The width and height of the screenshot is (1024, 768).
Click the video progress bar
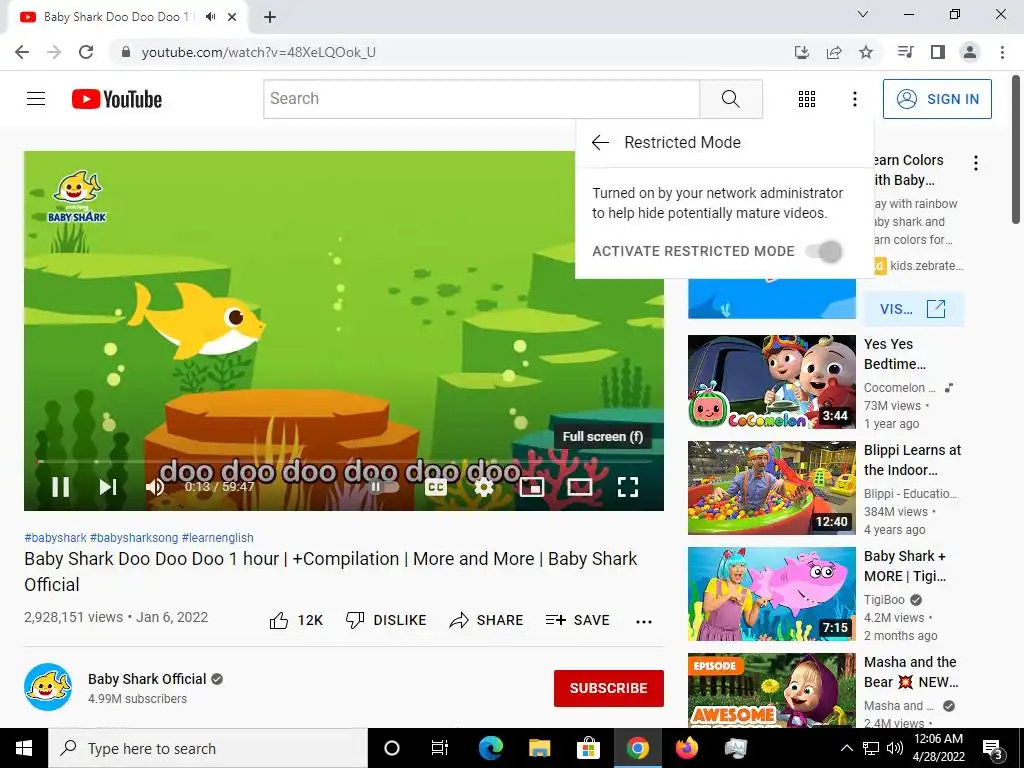344,461
